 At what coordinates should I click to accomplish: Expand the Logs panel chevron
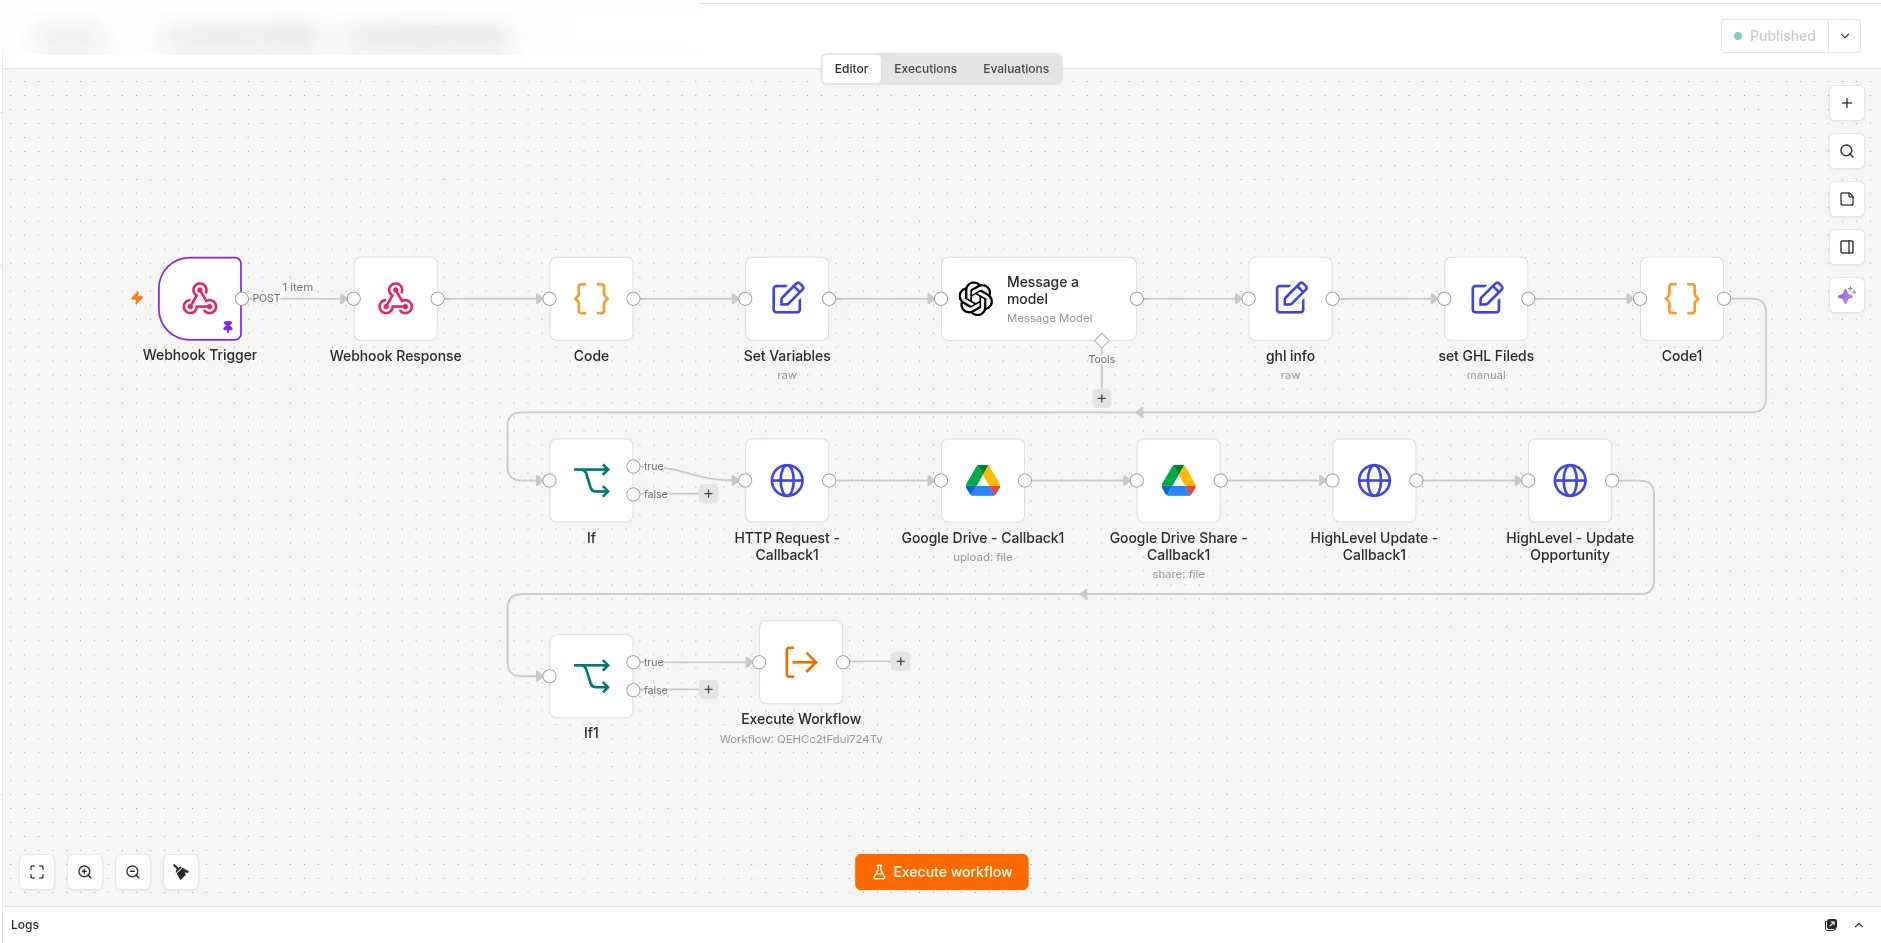[x=1859, y=925]
